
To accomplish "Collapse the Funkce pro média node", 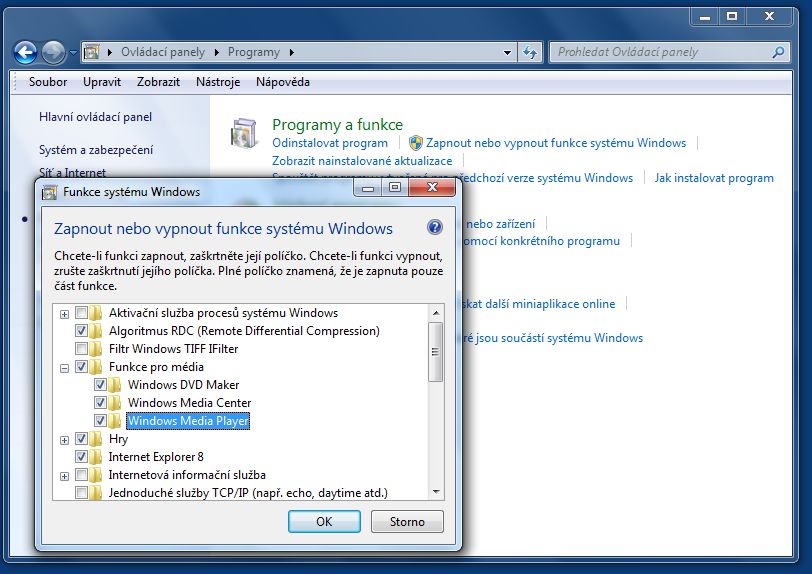I will tap(64, 368).
